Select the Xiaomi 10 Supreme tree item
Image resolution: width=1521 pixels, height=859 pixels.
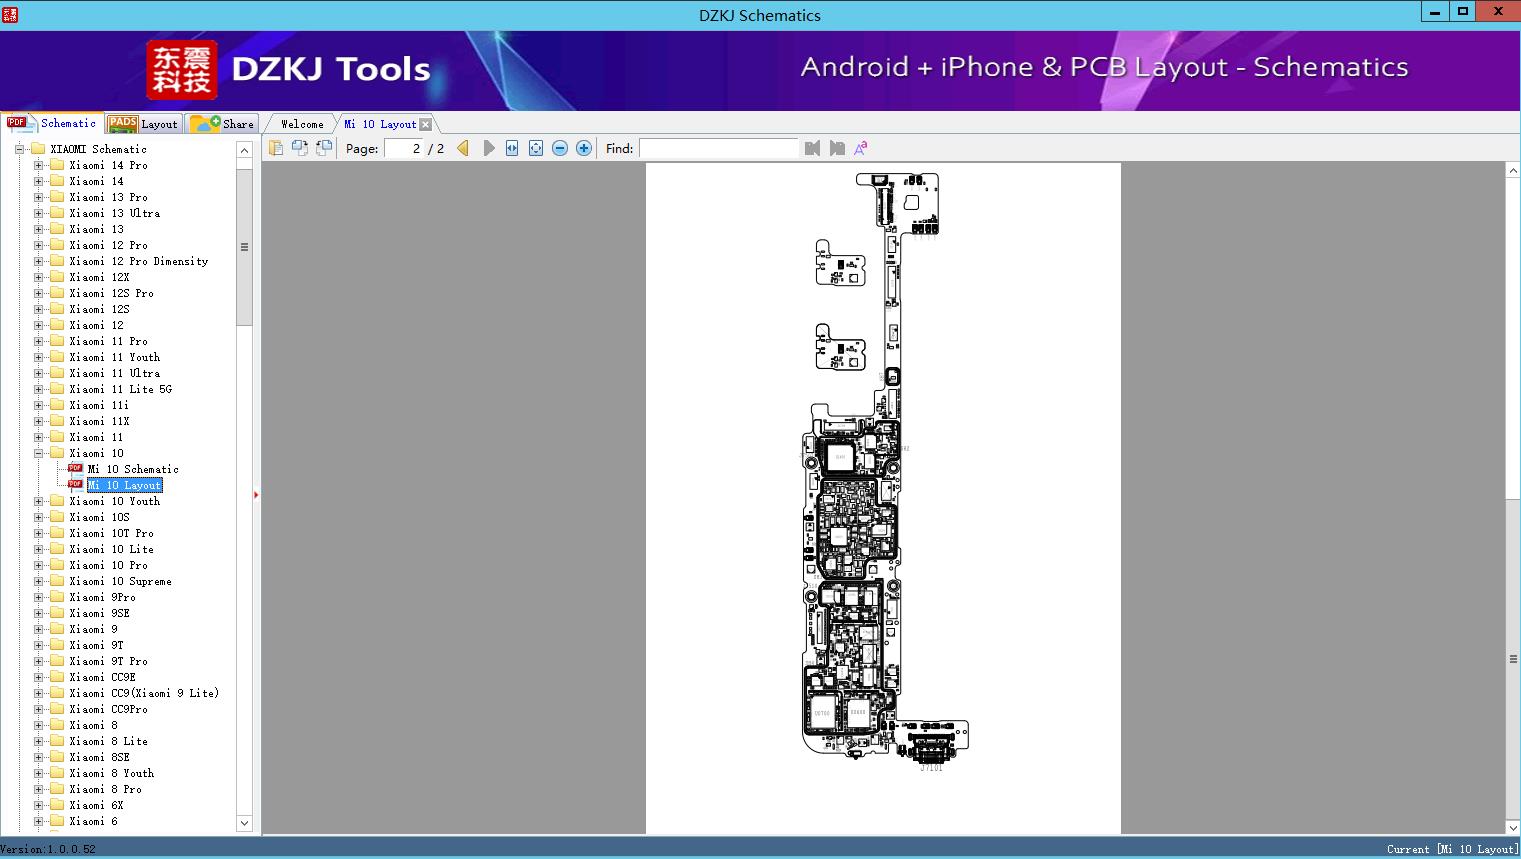click(120, 581)
